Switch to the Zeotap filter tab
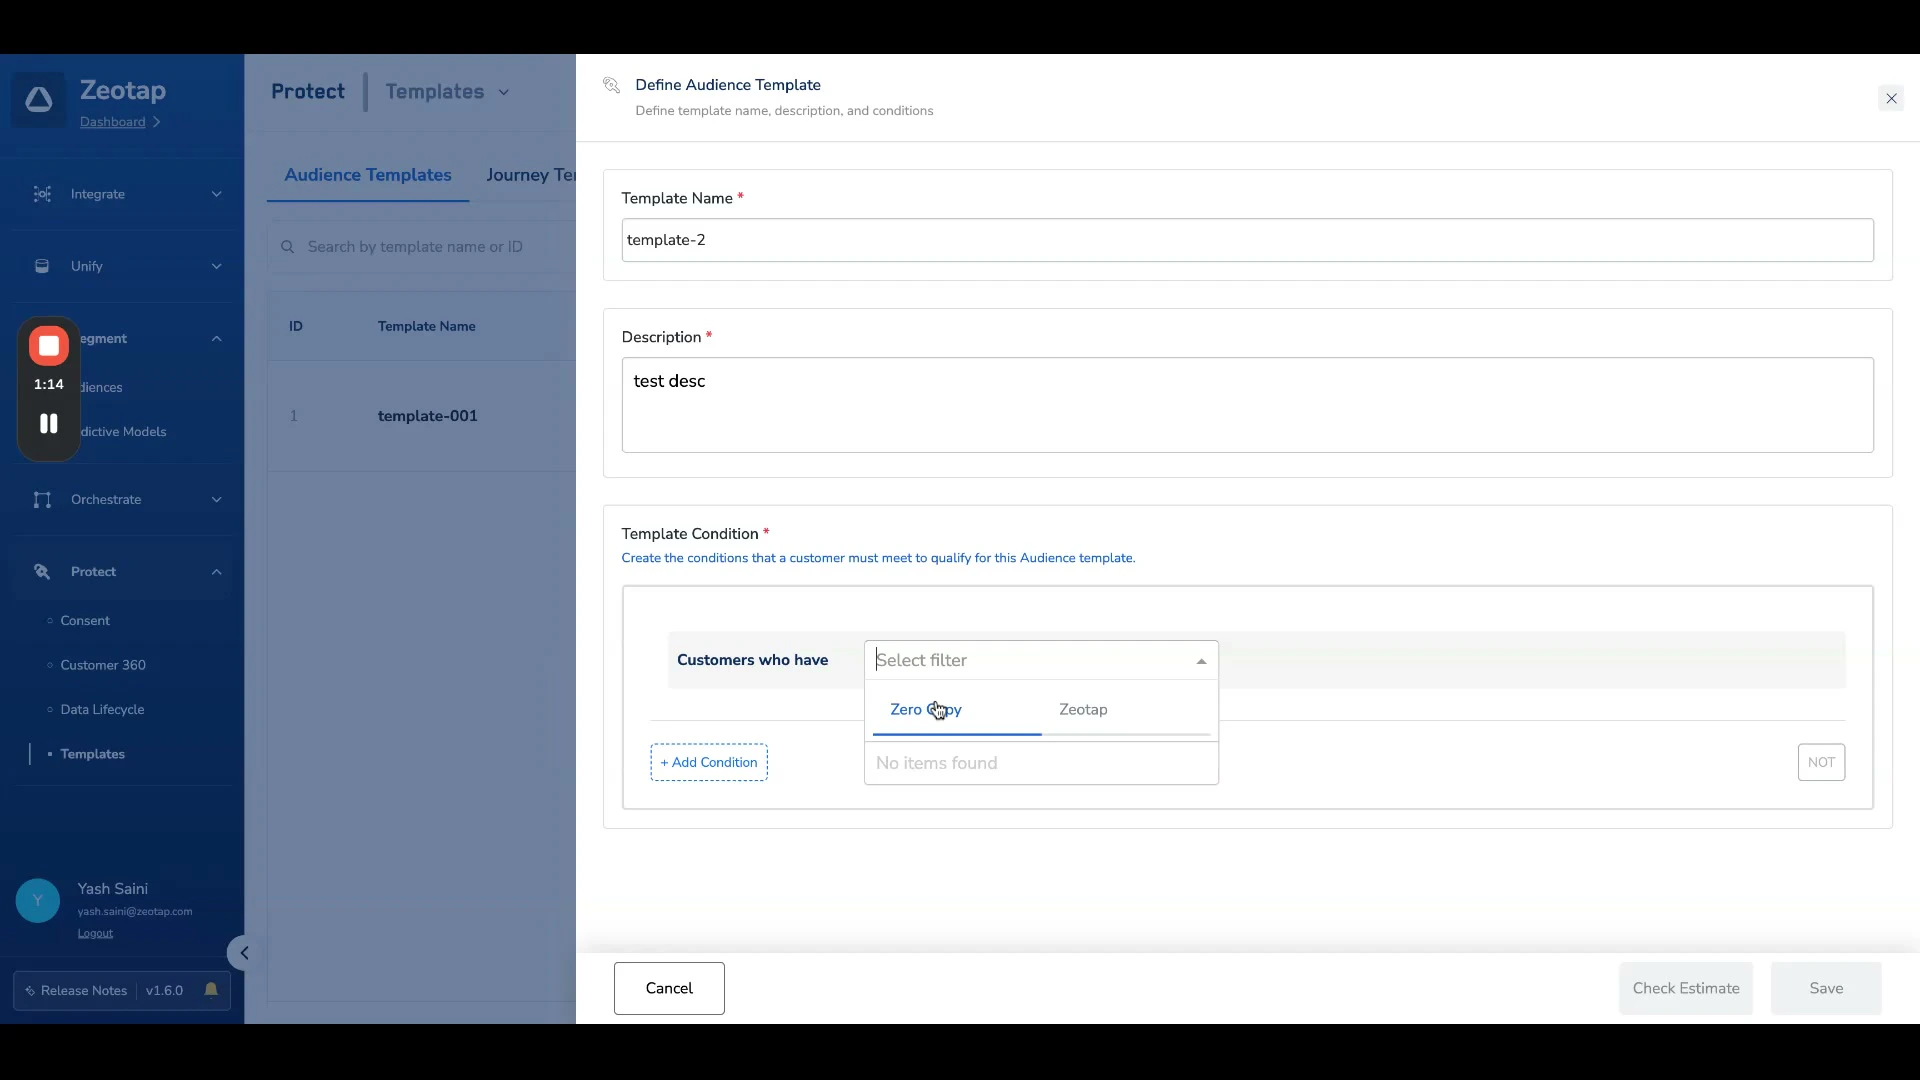Viewport: 1920px width, 1080px height. (x=1083, y=709)
